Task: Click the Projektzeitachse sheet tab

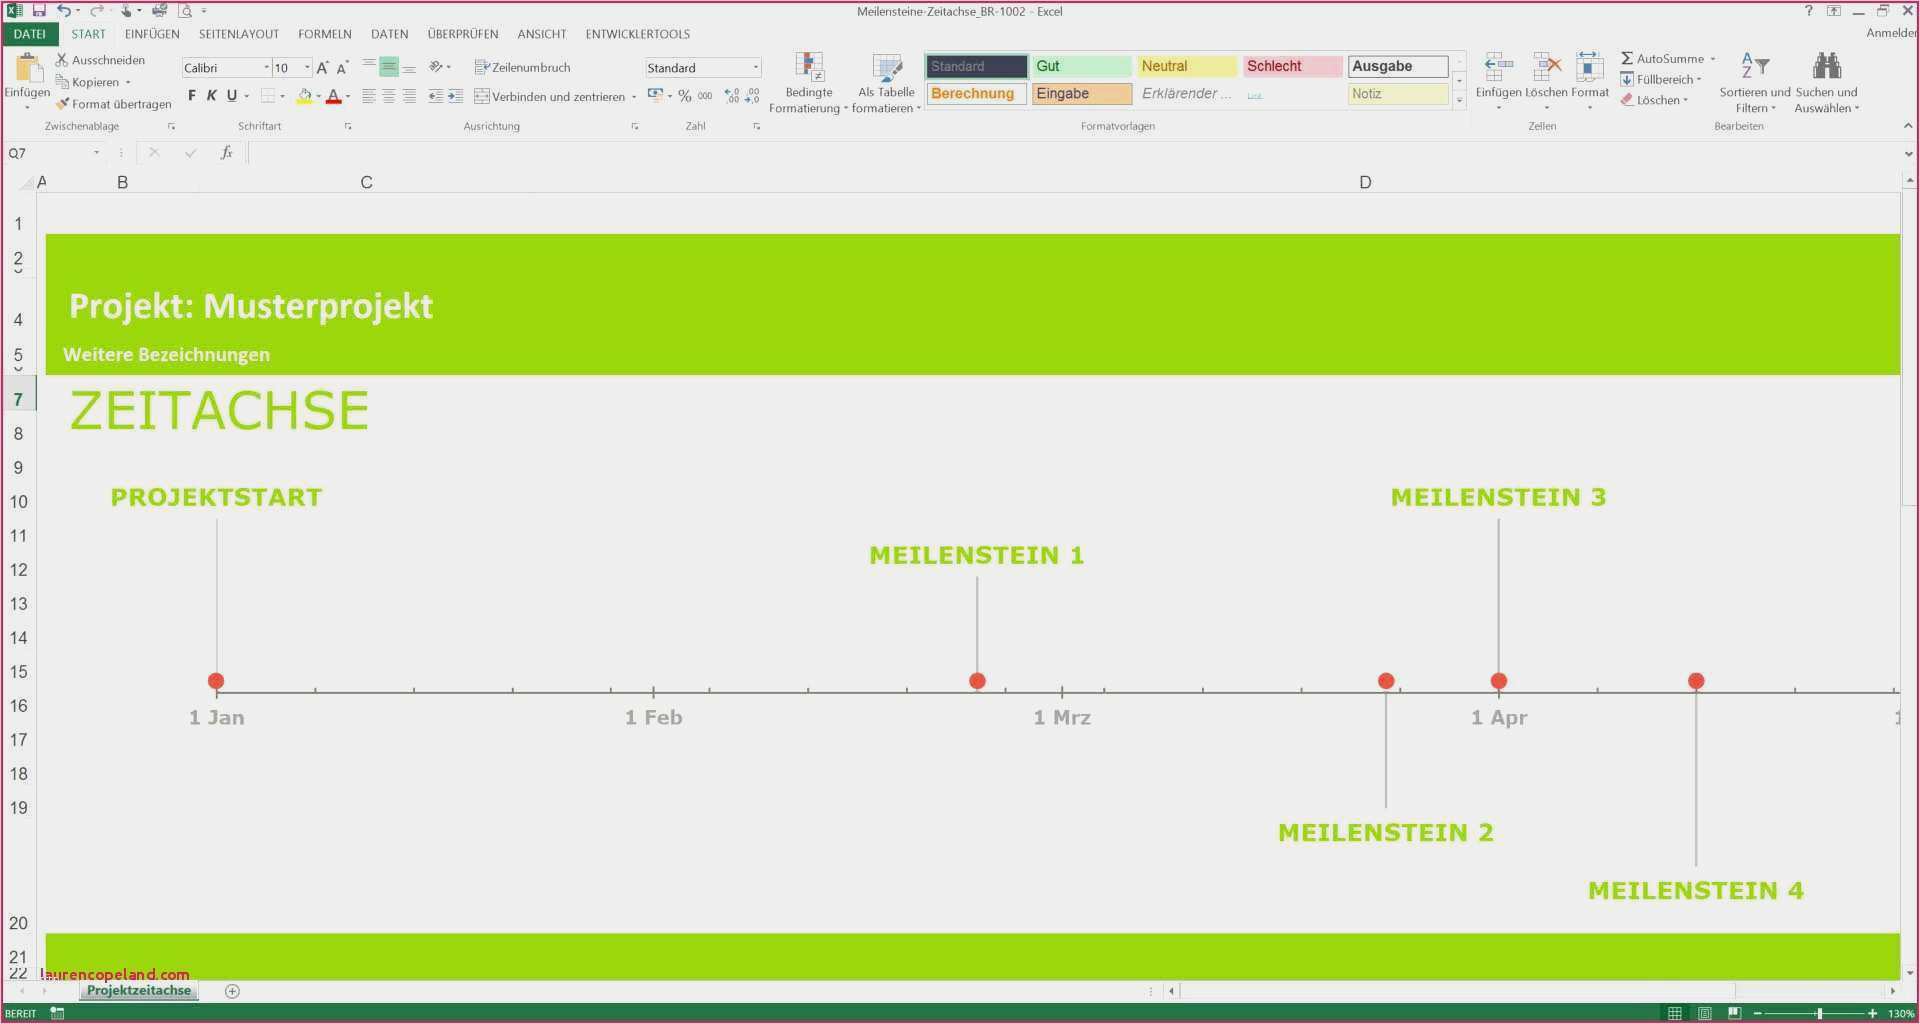Action: point(138,990)
